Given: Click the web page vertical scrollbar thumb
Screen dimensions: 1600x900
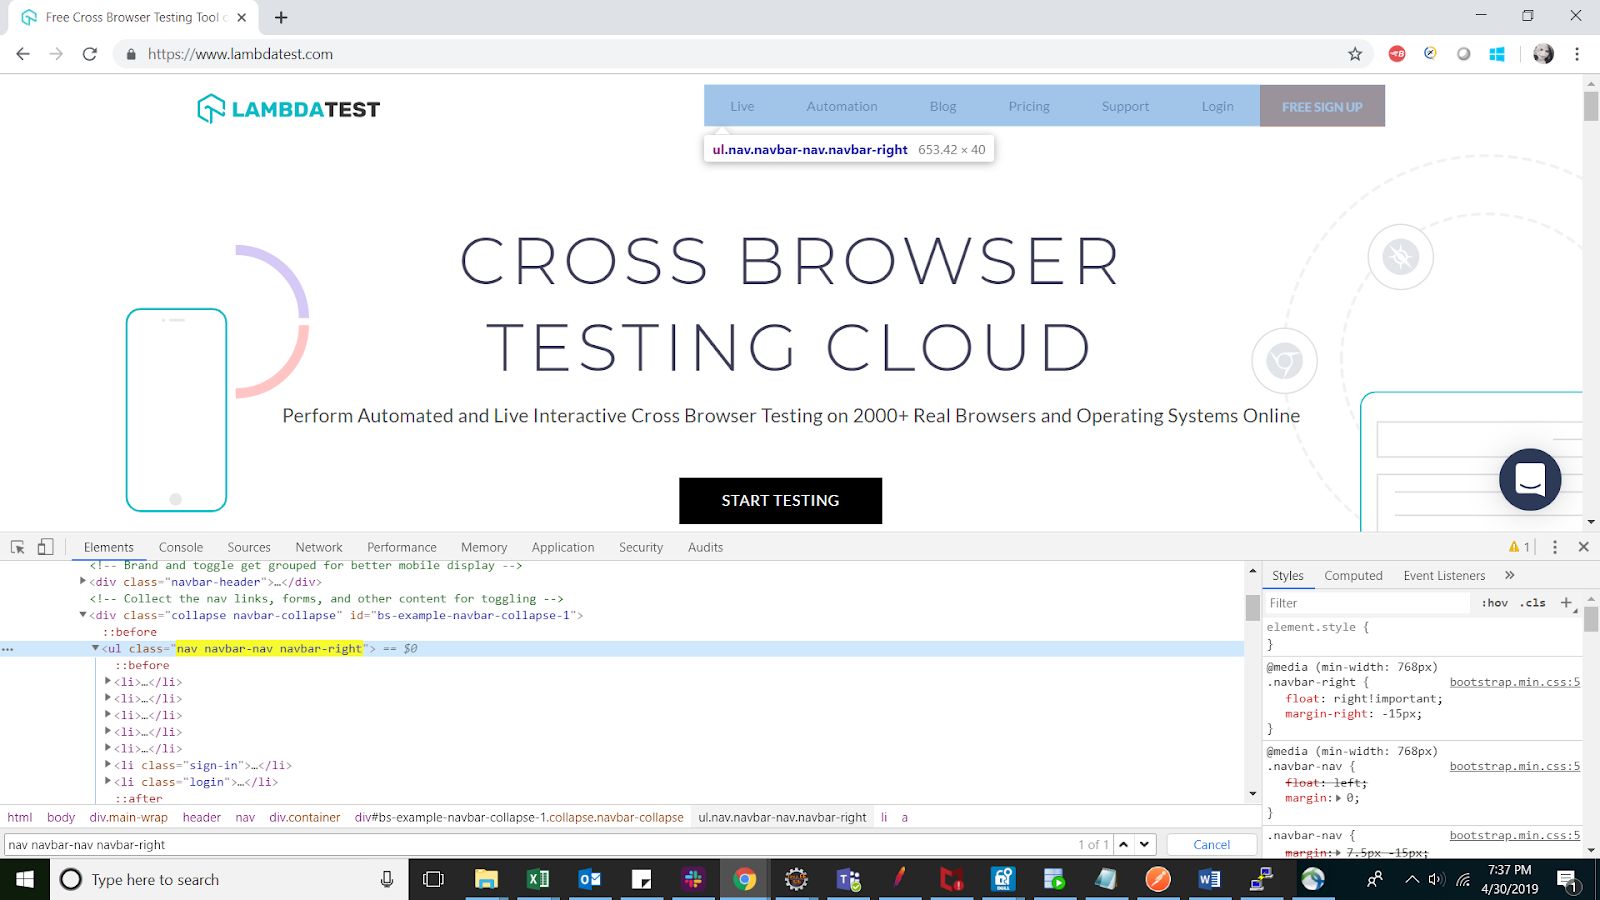Looking at the screenshot, I should tap(1591, 106).
